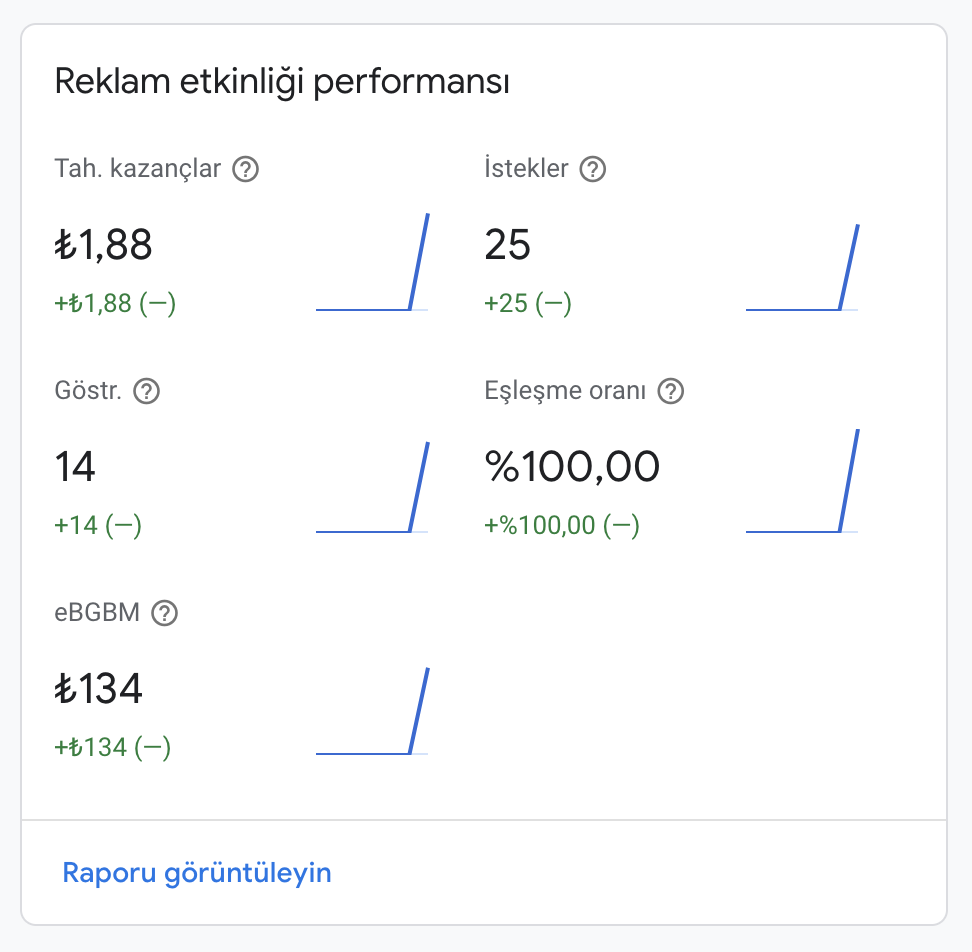Click the Reklam etkinliği performansı heading
The height and width of the screenshot is (952, 972).
pyautogui.click(x=282, y=82)
